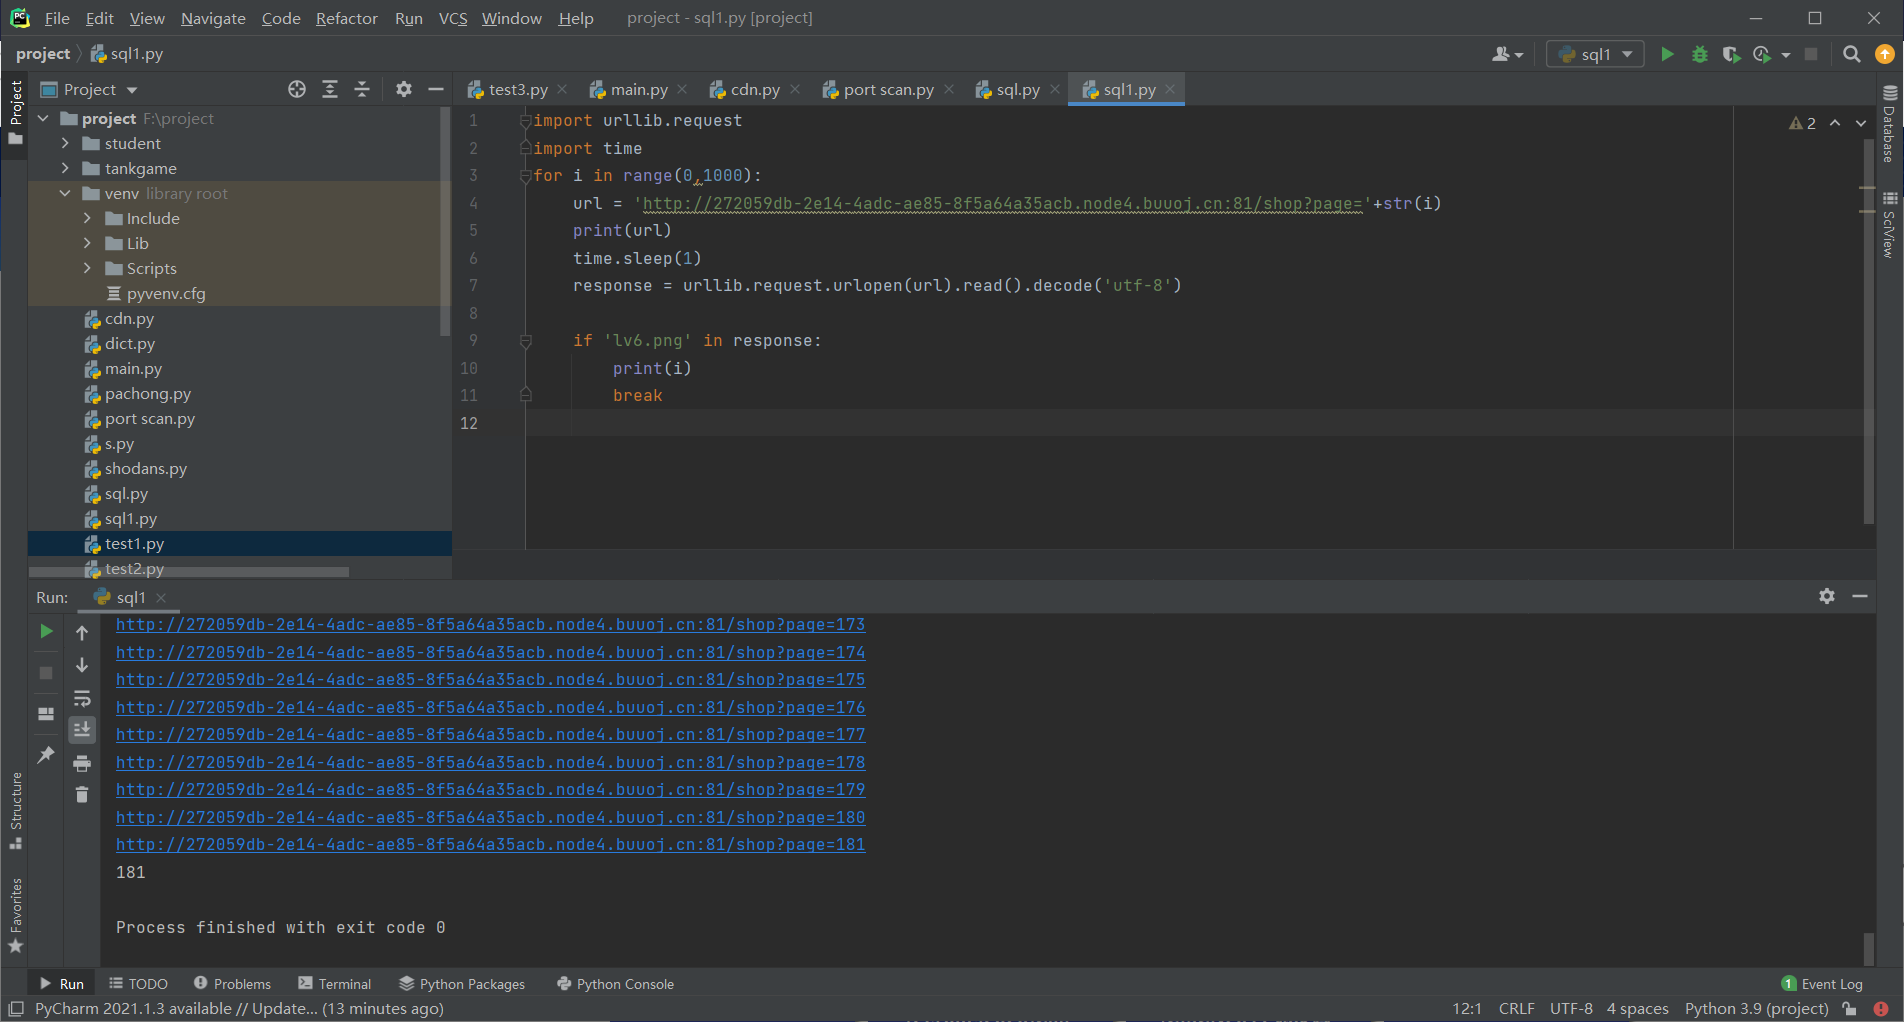Expand the Include folder
The image size is (1904, 1022).
point(88,218)
